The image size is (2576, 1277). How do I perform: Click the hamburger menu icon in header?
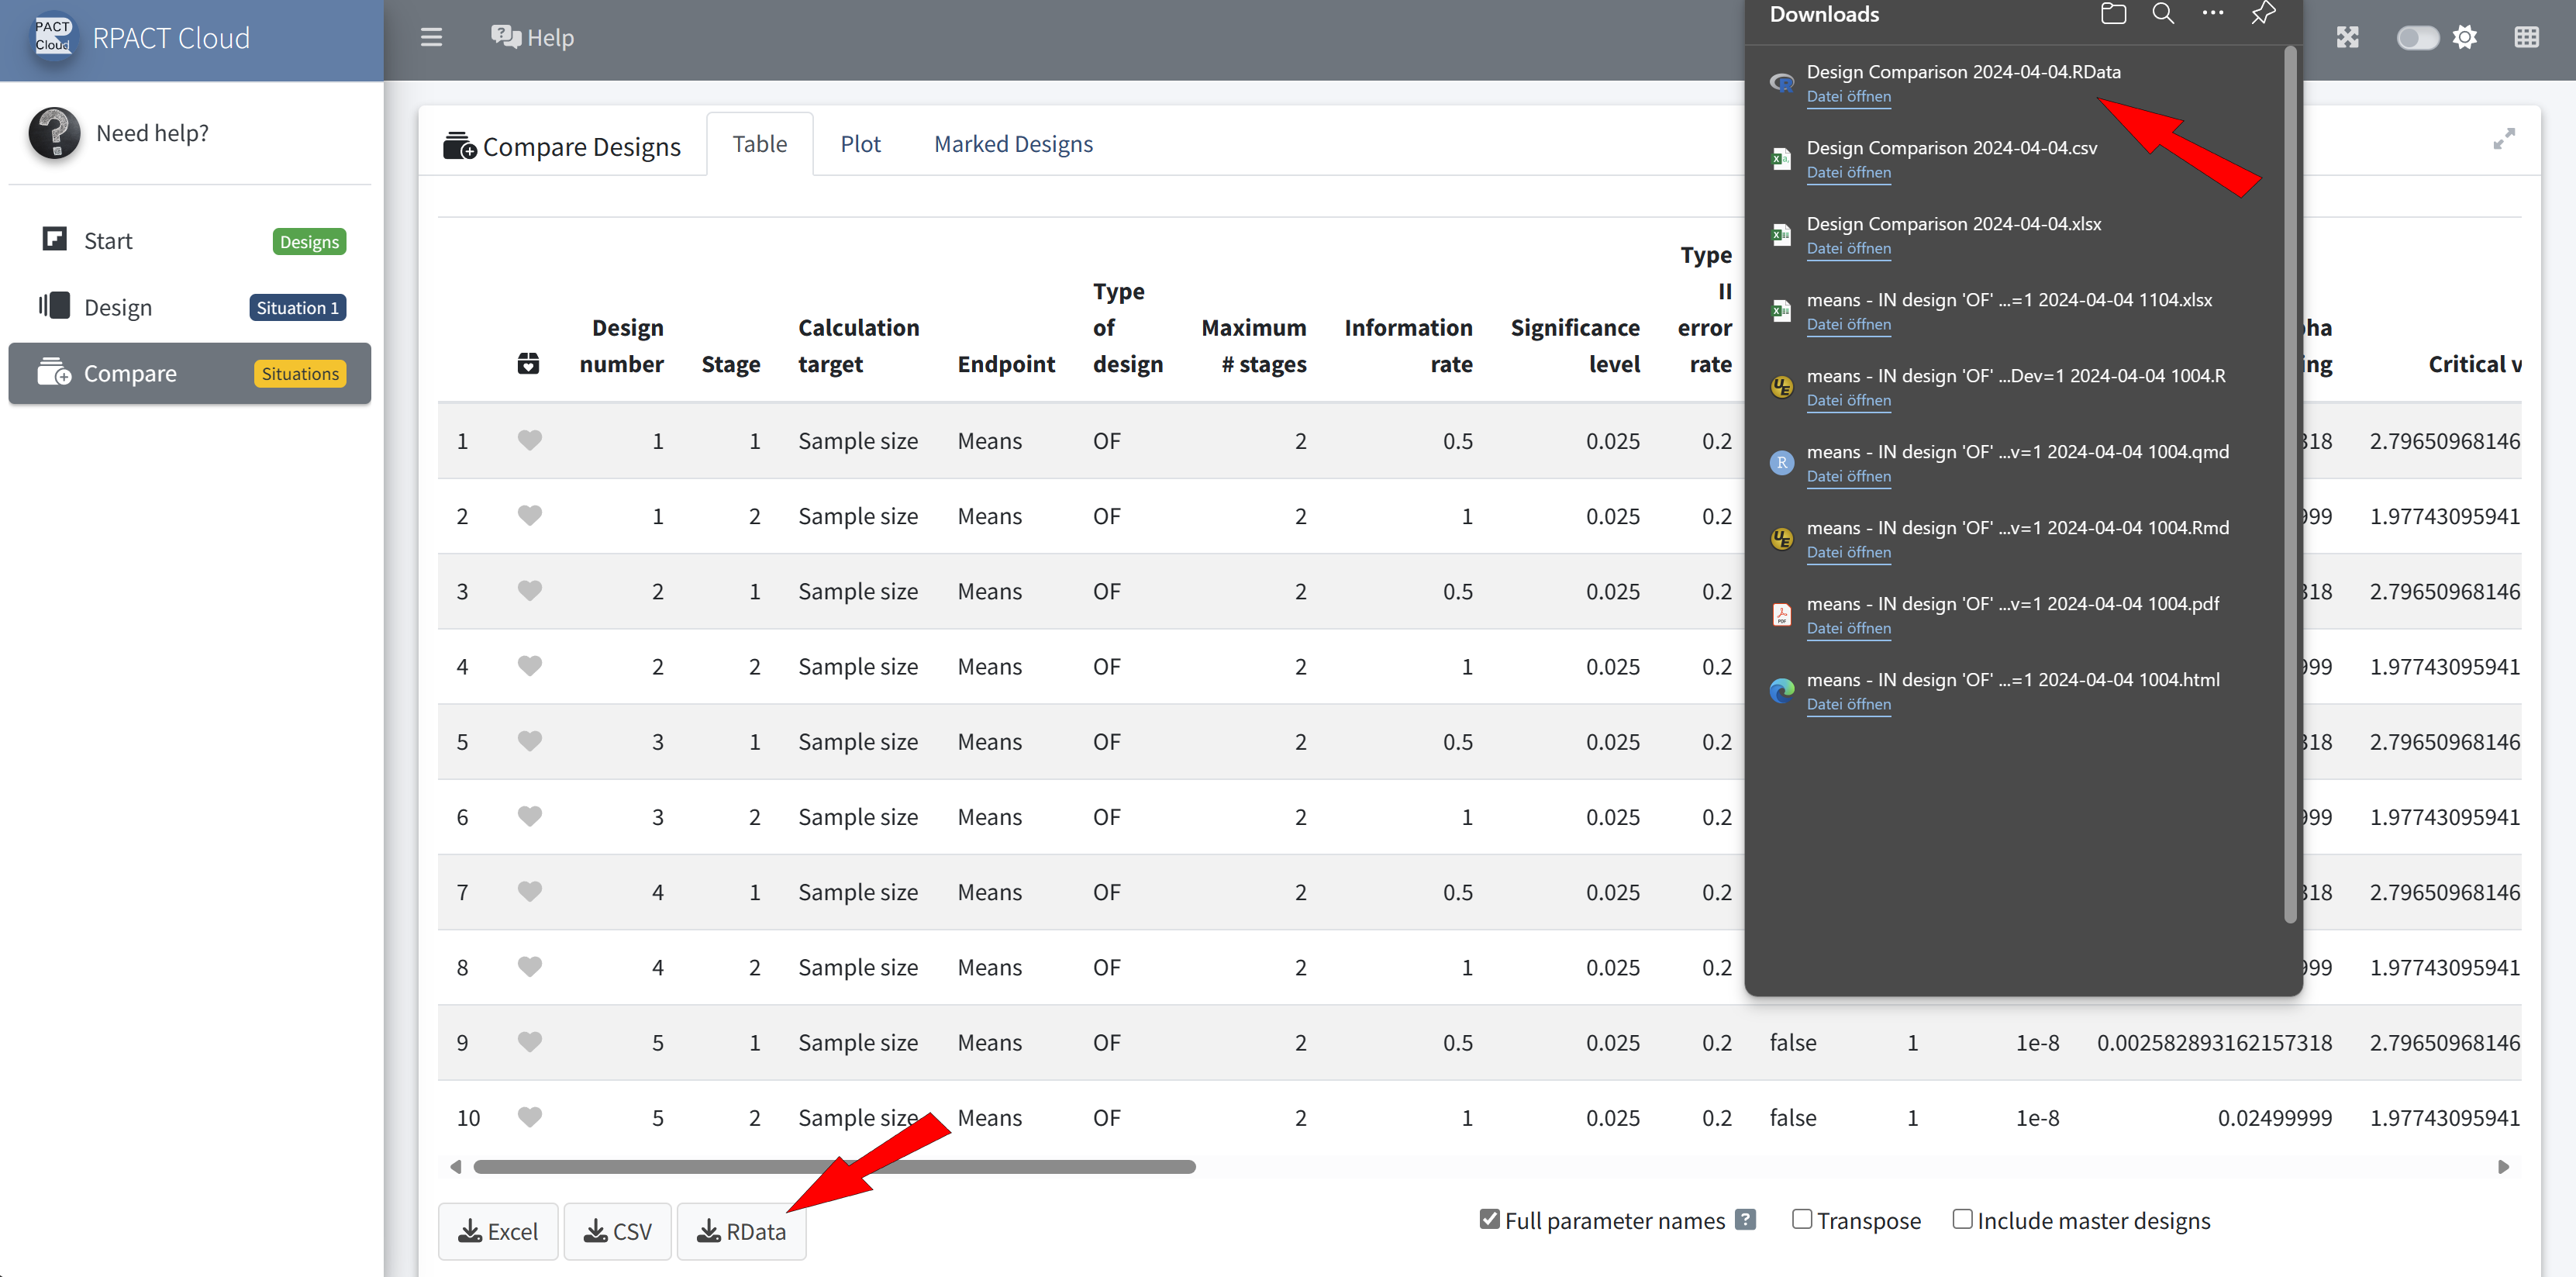coord(431,37)
